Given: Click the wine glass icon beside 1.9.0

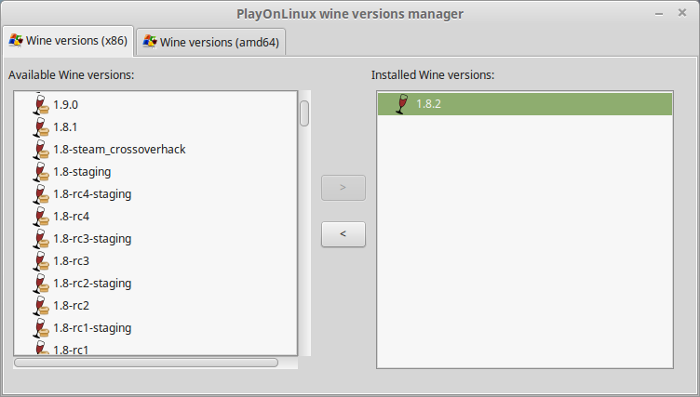Looking at the screenshot, I should coord(41,104).
